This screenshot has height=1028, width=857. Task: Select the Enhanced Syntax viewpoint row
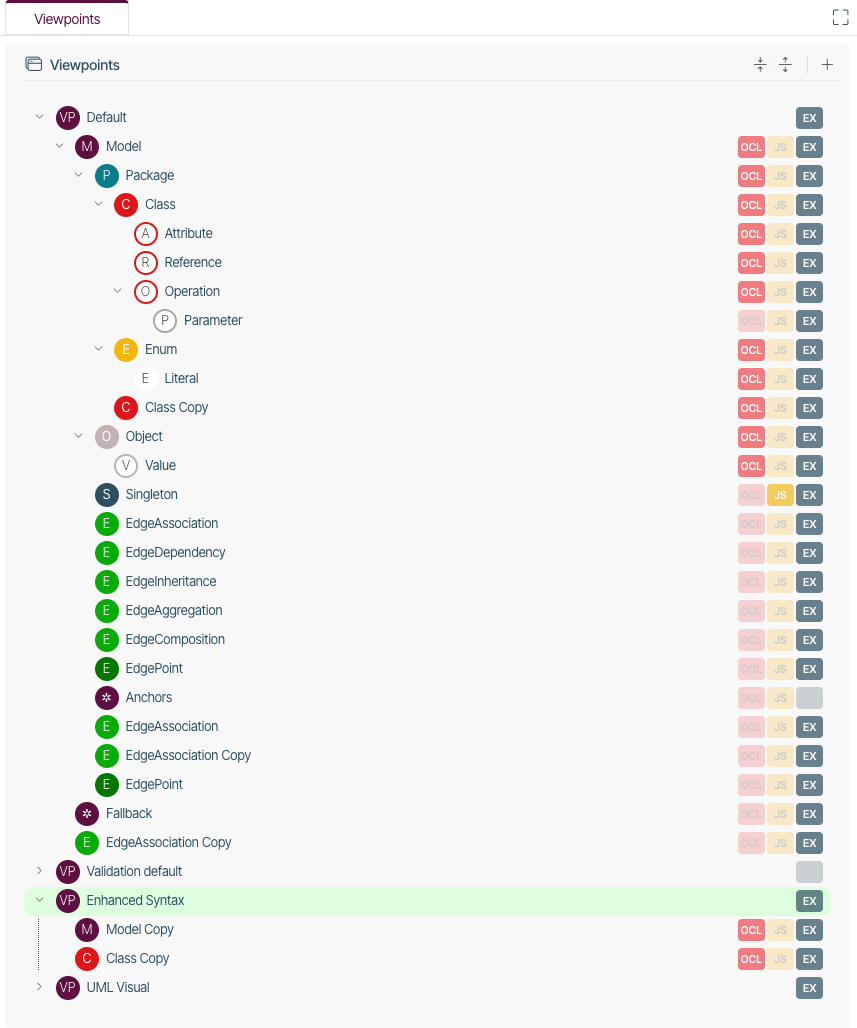pyautogui.click(x=428, y=901)
